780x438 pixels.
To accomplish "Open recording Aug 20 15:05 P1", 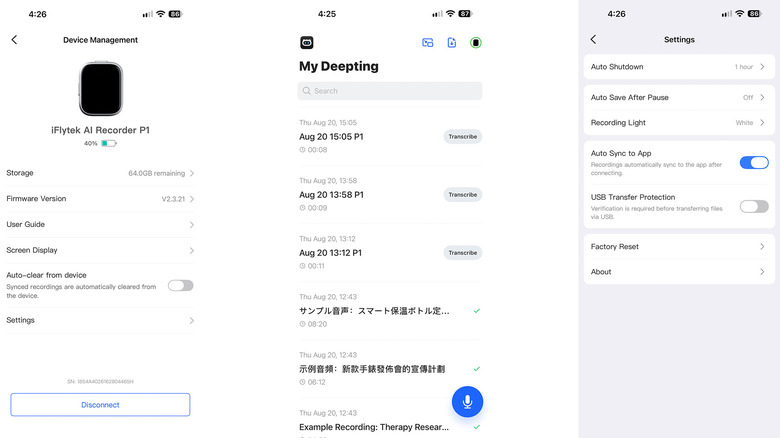I will (331, 136).
